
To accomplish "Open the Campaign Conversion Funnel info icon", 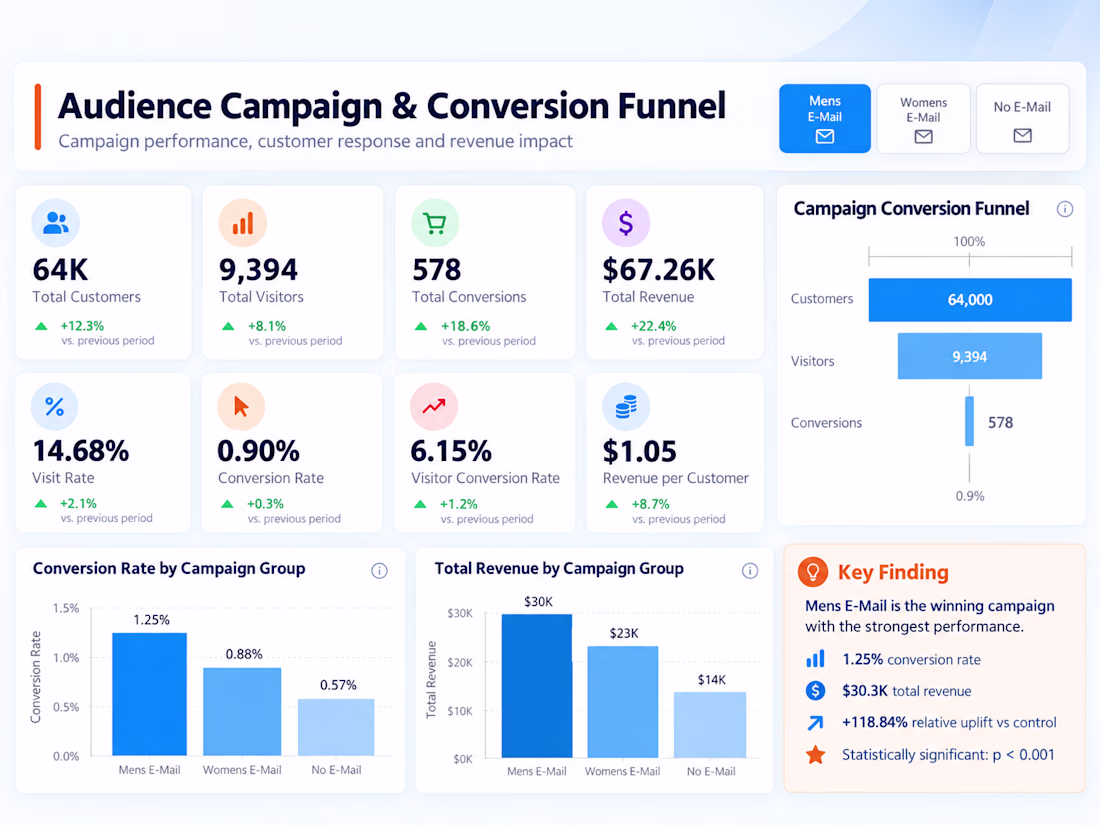I will pos(1065,209).
